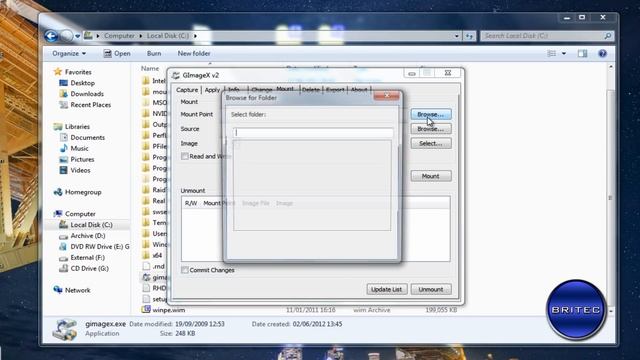Click the Source Browse button

(x=431, y=129)
